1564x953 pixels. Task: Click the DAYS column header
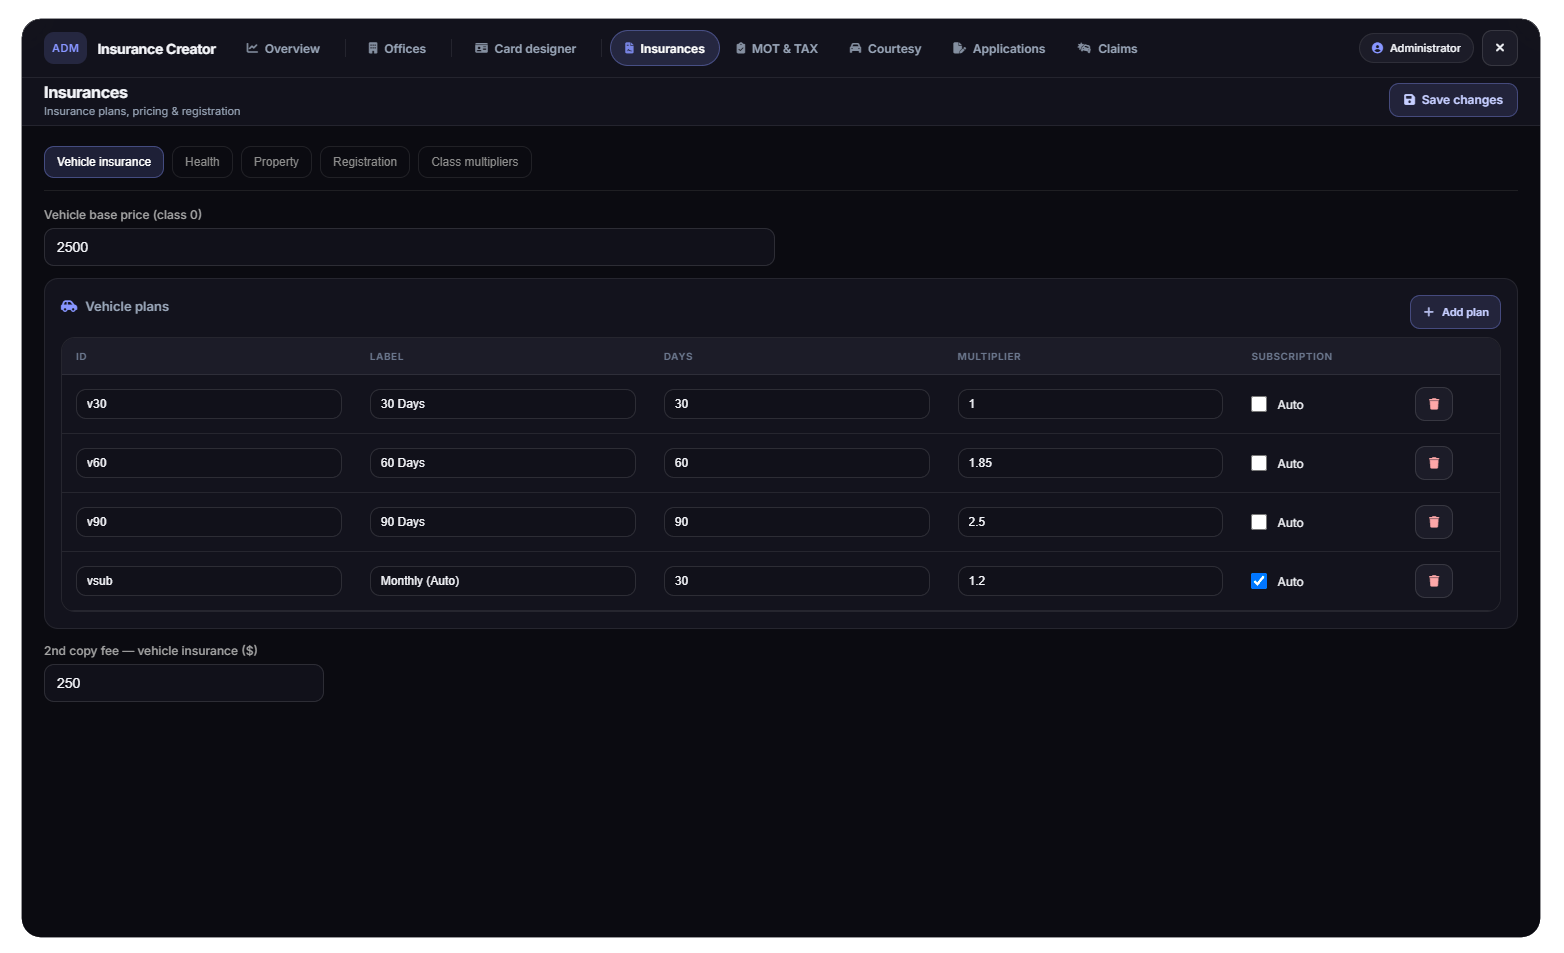[x=678, y=357]
